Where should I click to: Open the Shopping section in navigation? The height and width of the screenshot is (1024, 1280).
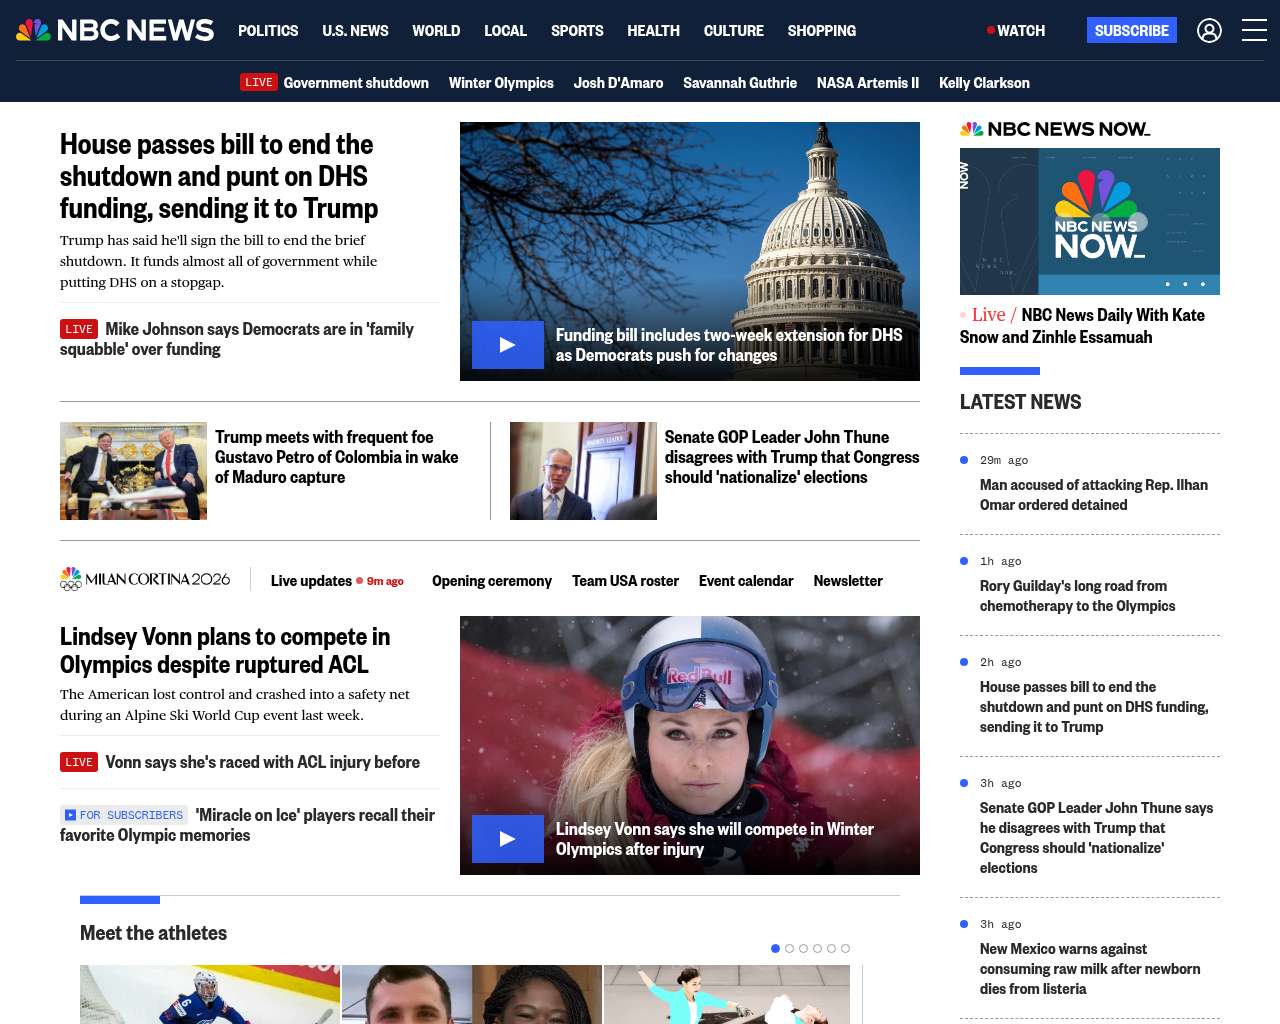pyautogui.click(x=821, y=31)
